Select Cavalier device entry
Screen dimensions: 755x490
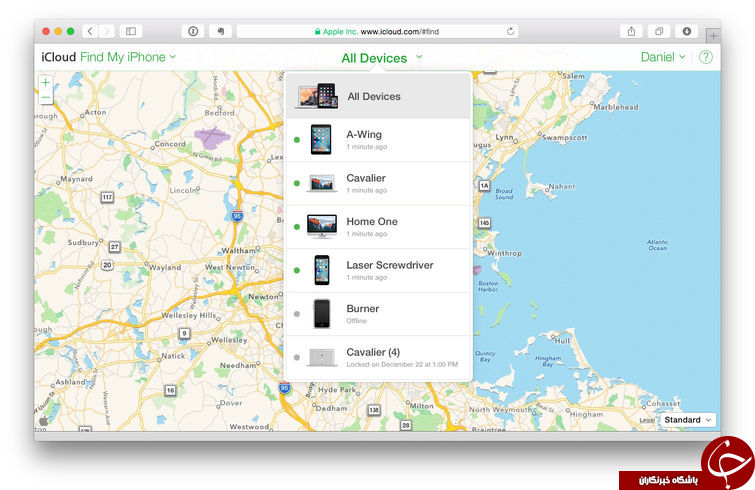(378, 183)
